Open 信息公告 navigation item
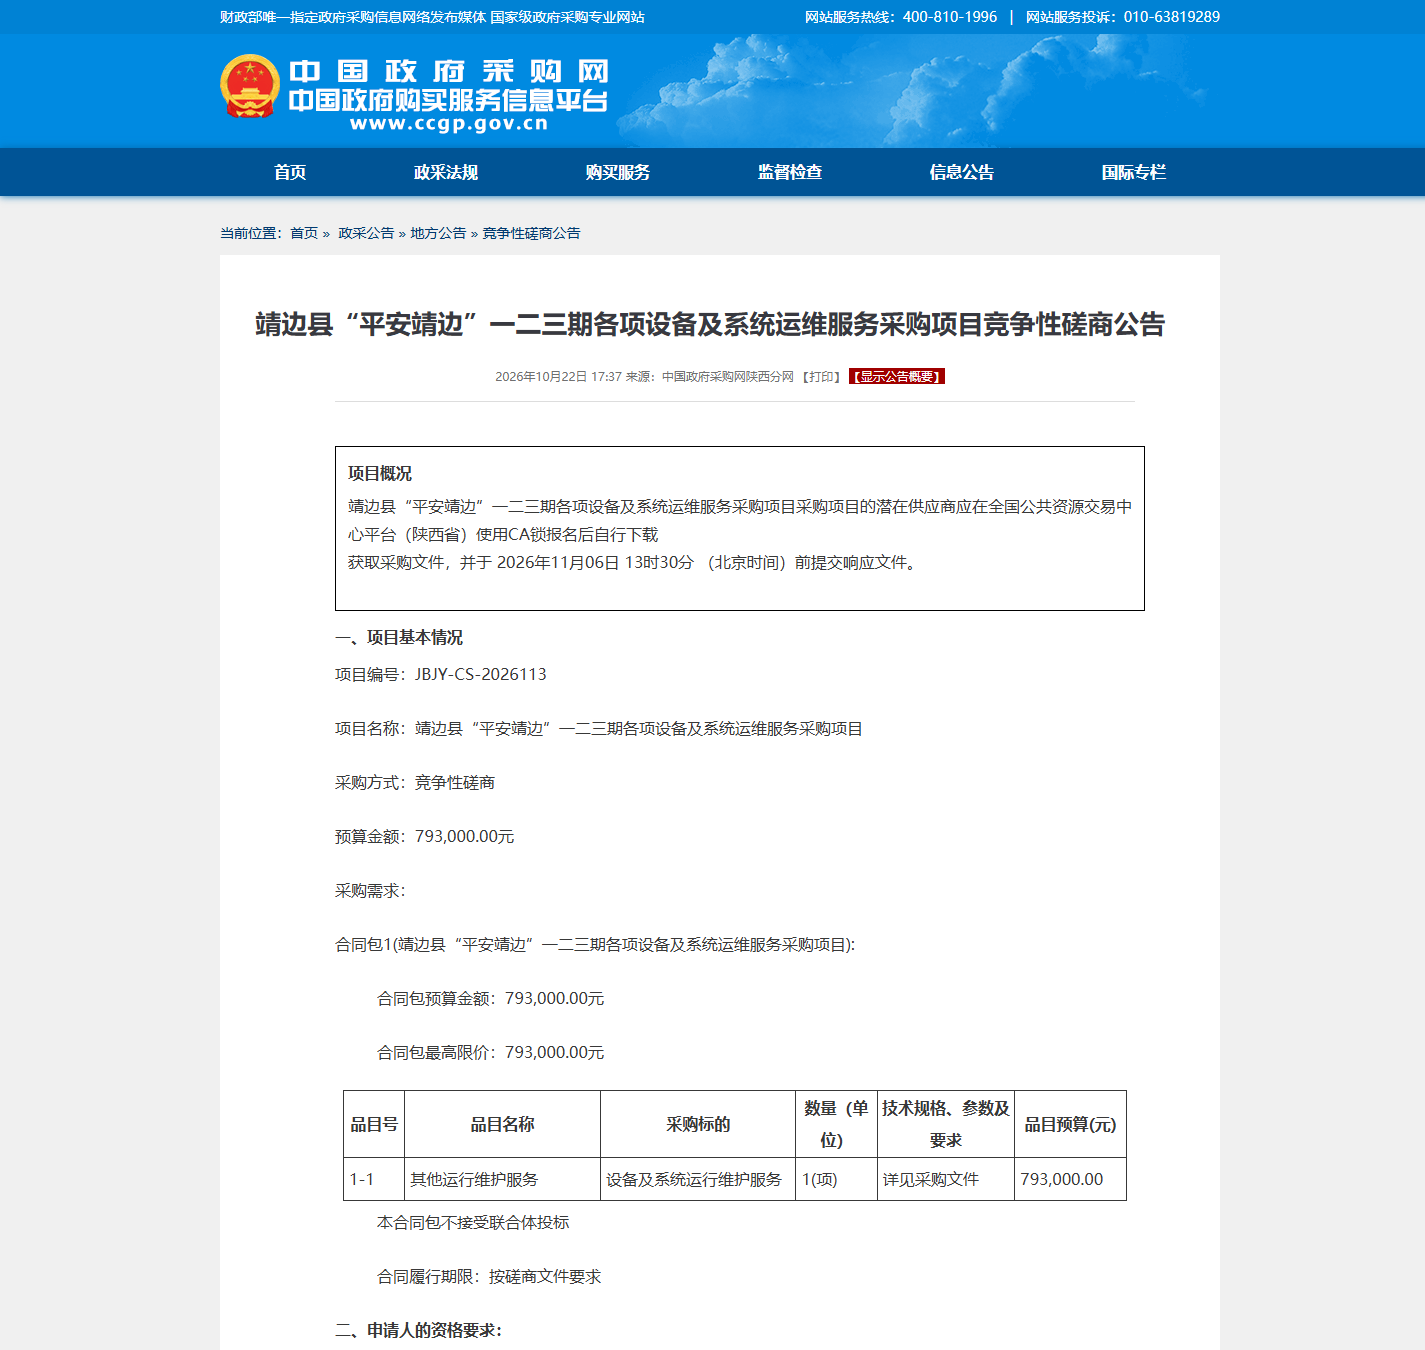This screenshot has width=1425, height=1350. pyautogui.click(x=962, y=172)
